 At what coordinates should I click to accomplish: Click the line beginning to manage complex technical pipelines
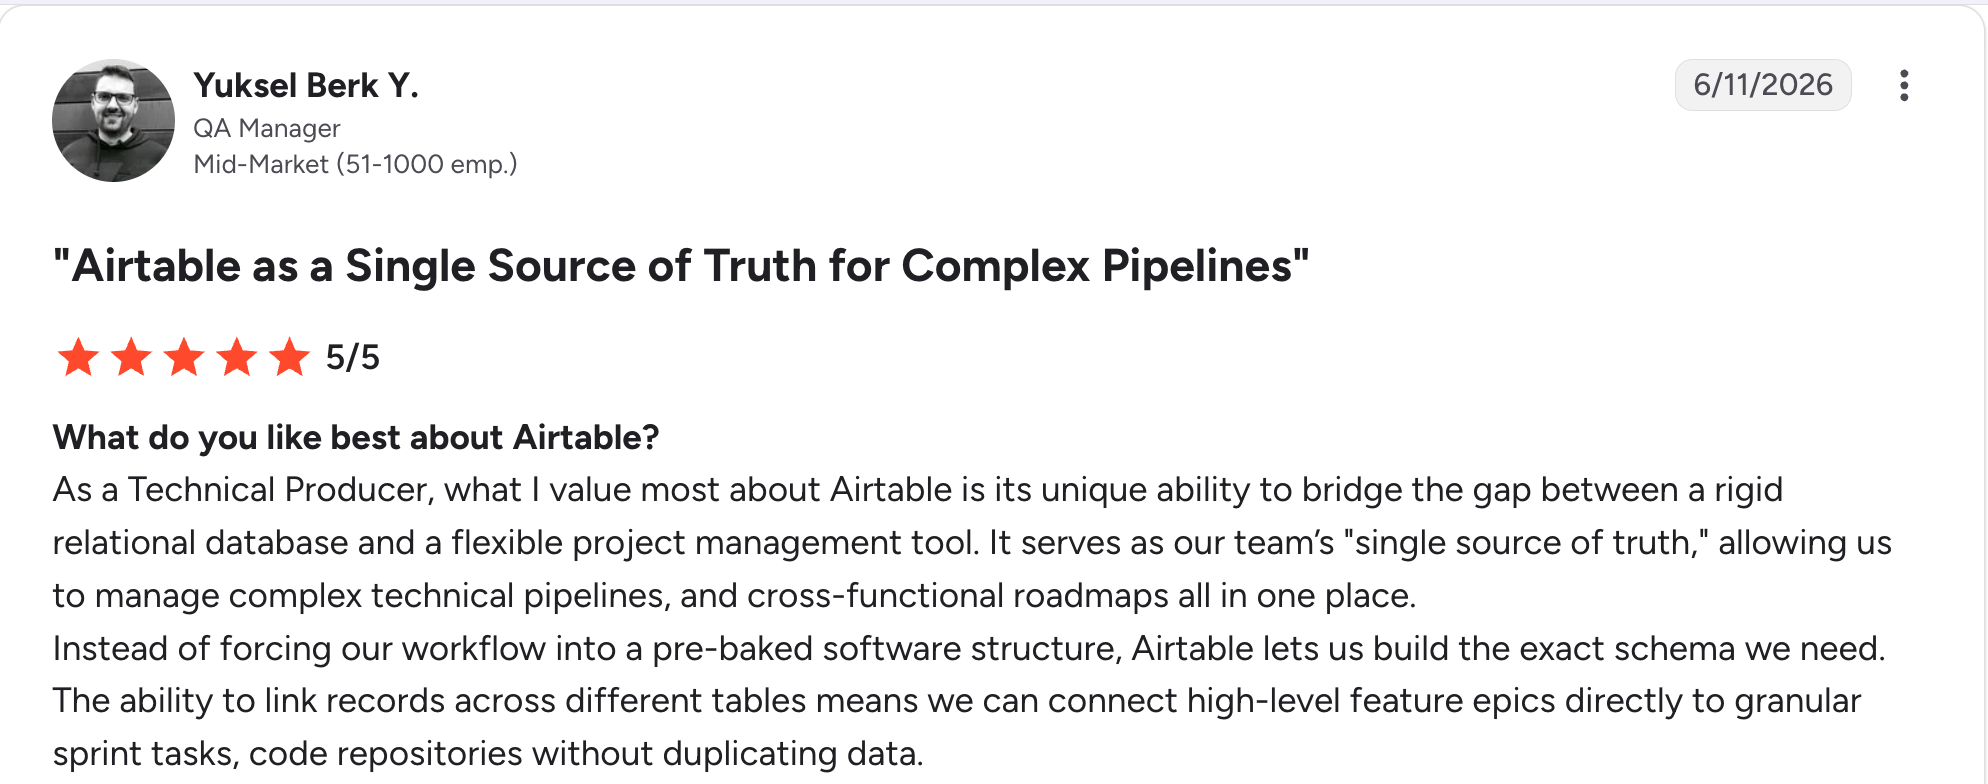click(734, 595)
